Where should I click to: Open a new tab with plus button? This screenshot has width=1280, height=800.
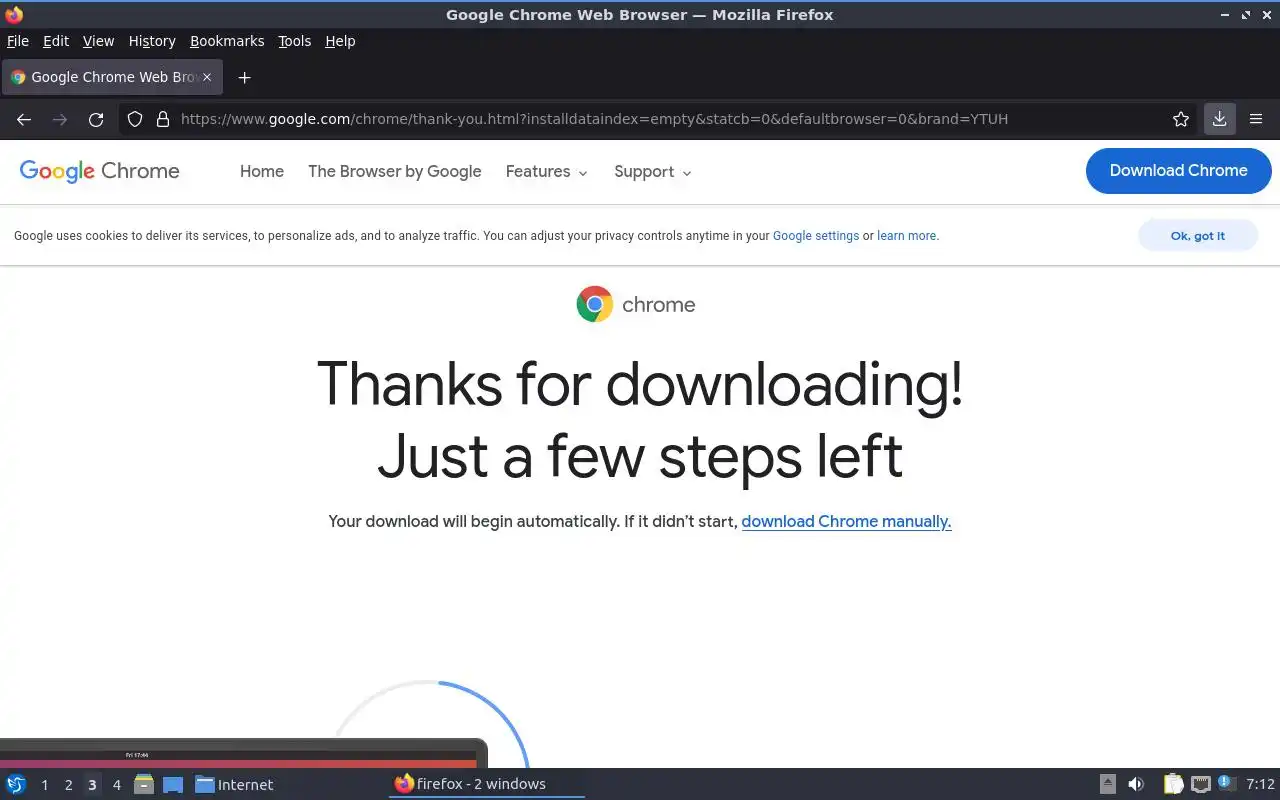[x=244, y=77]
